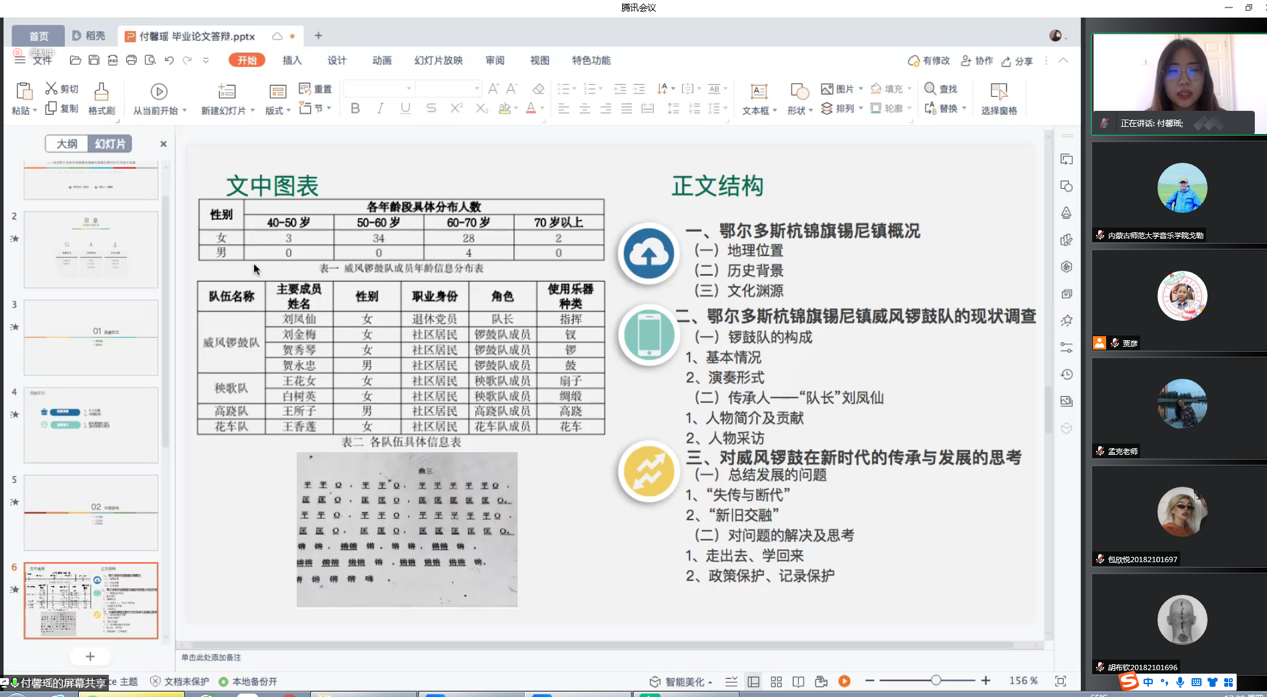Click the Format Painter (格式刷) icon
The width and height of the screenshot is (1267, 697).
coord(101,92)
